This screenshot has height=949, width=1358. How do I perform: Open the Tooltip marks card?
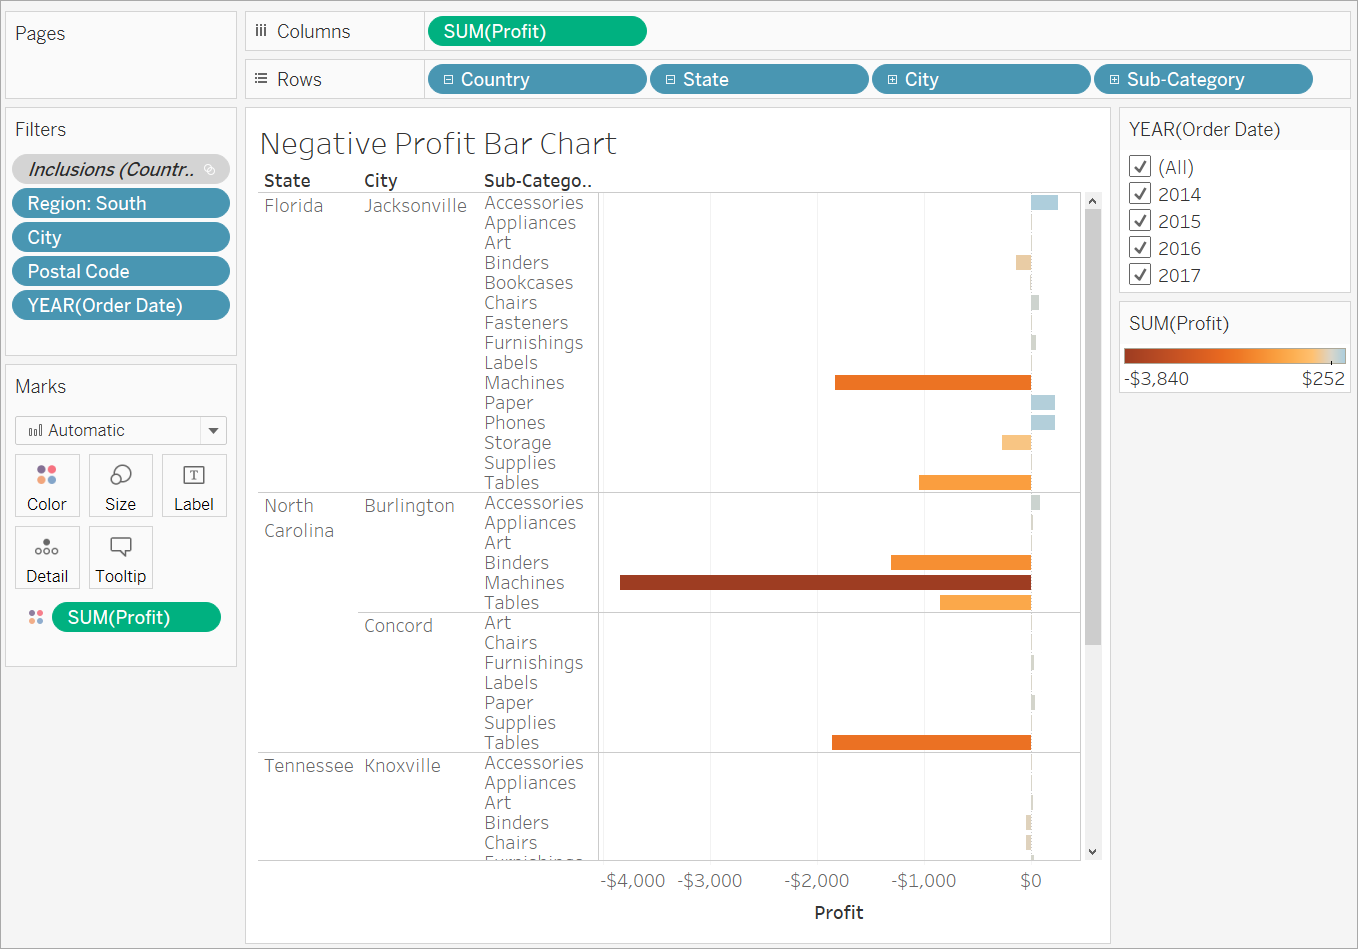pos(120,557)
